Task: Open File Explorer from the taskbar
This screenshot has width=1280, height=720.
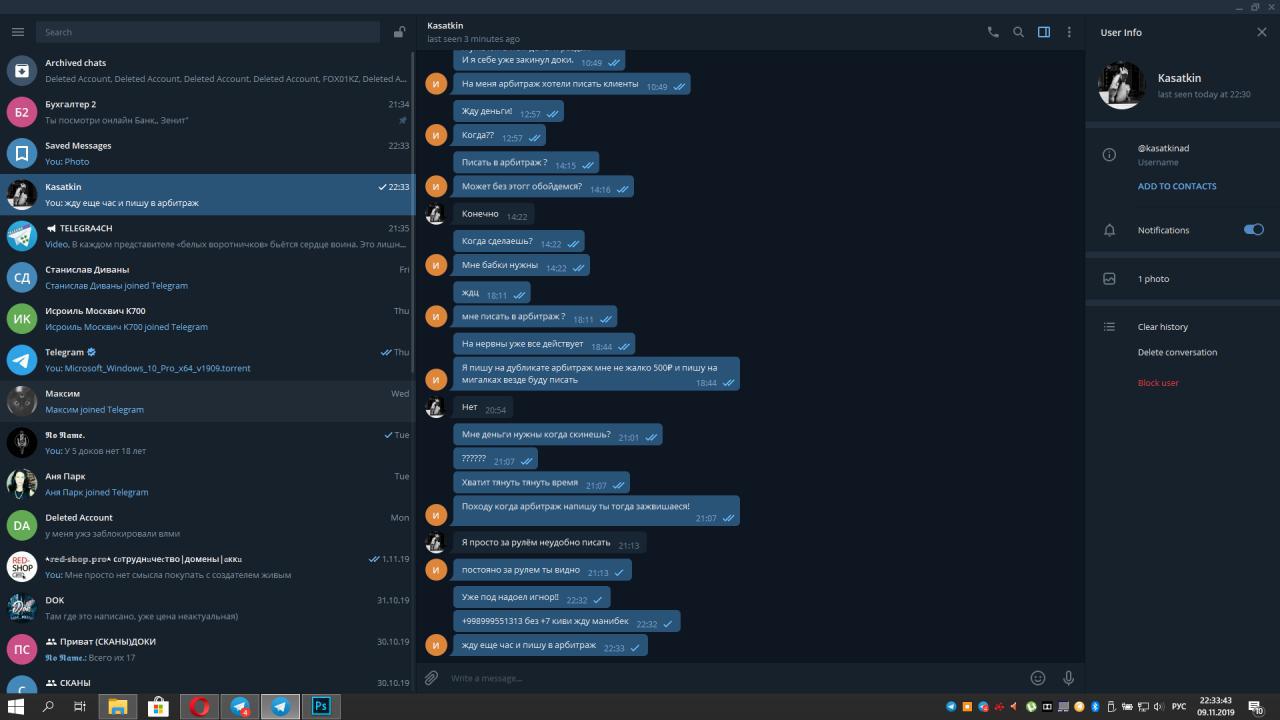Action: [x=118, y=707]
